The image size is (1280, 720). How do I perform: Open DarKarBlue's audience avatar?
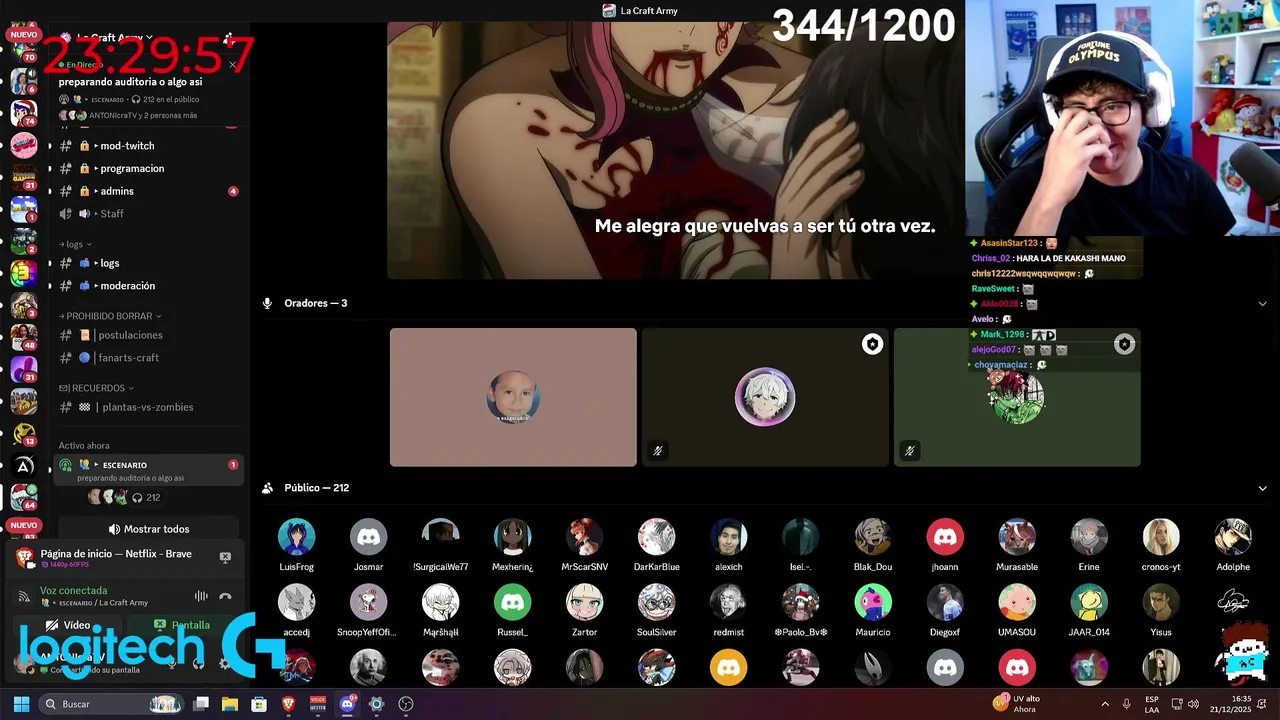click(656, 537)
